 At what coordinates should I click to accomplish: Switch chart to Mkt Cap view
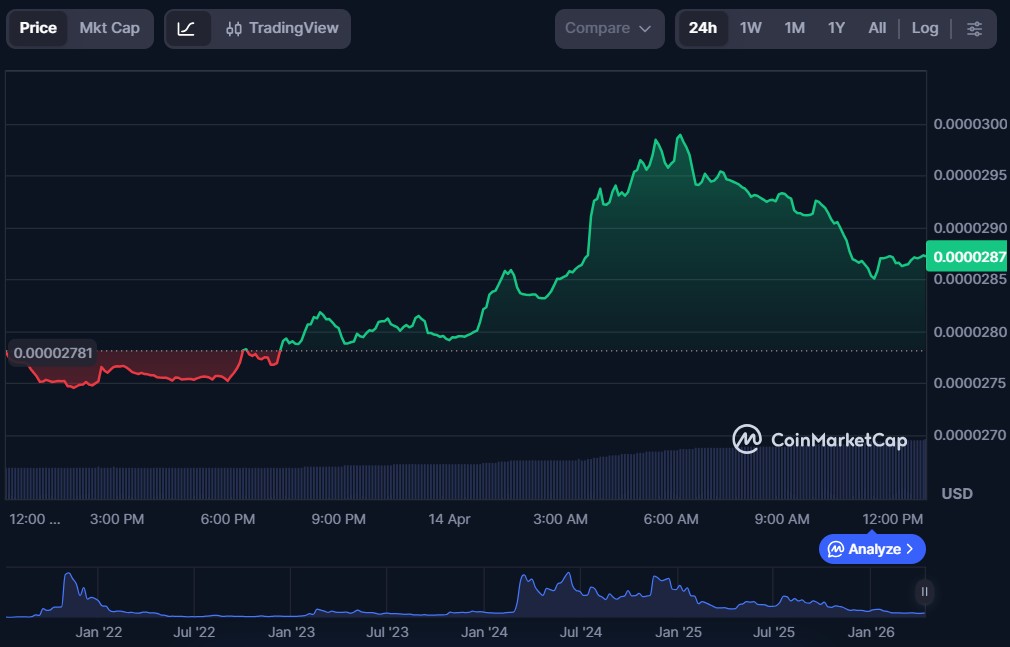tap(110, 28)
